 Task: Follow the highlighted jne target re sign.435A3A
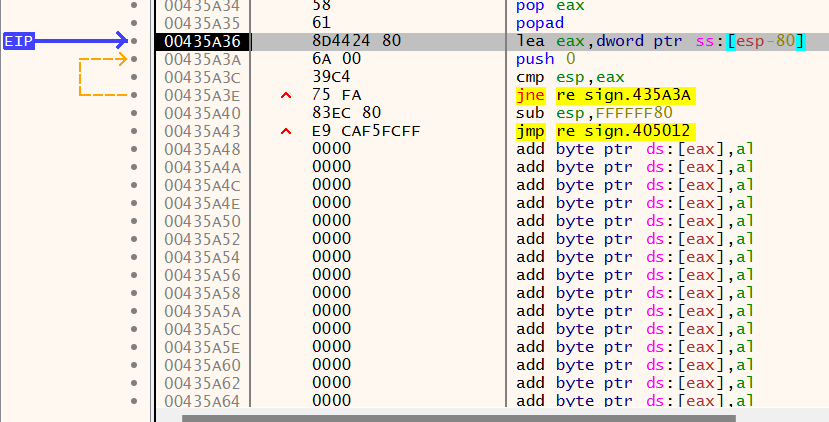pyautogui.click(x=624, y=95)
